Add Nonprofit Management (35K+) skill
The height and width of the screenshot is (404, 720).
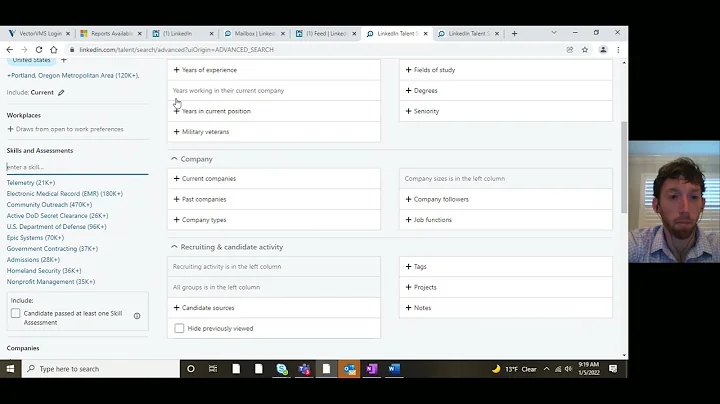tap(51, 282)
